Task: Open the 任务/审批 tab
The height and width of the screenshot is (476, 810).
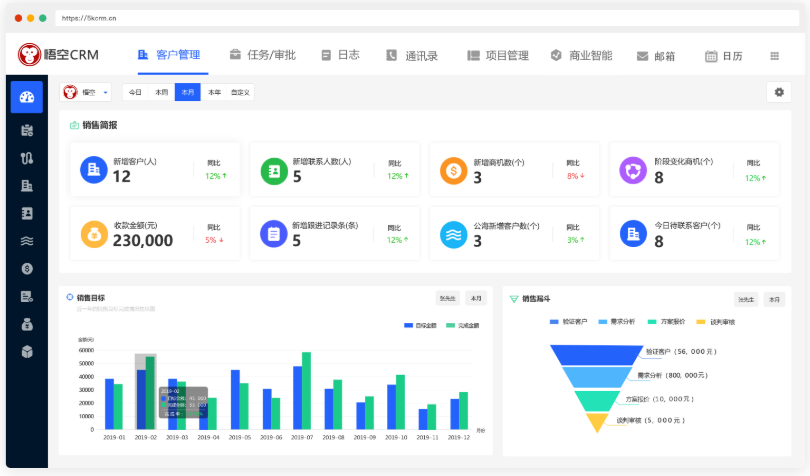Action: (263, 55)
